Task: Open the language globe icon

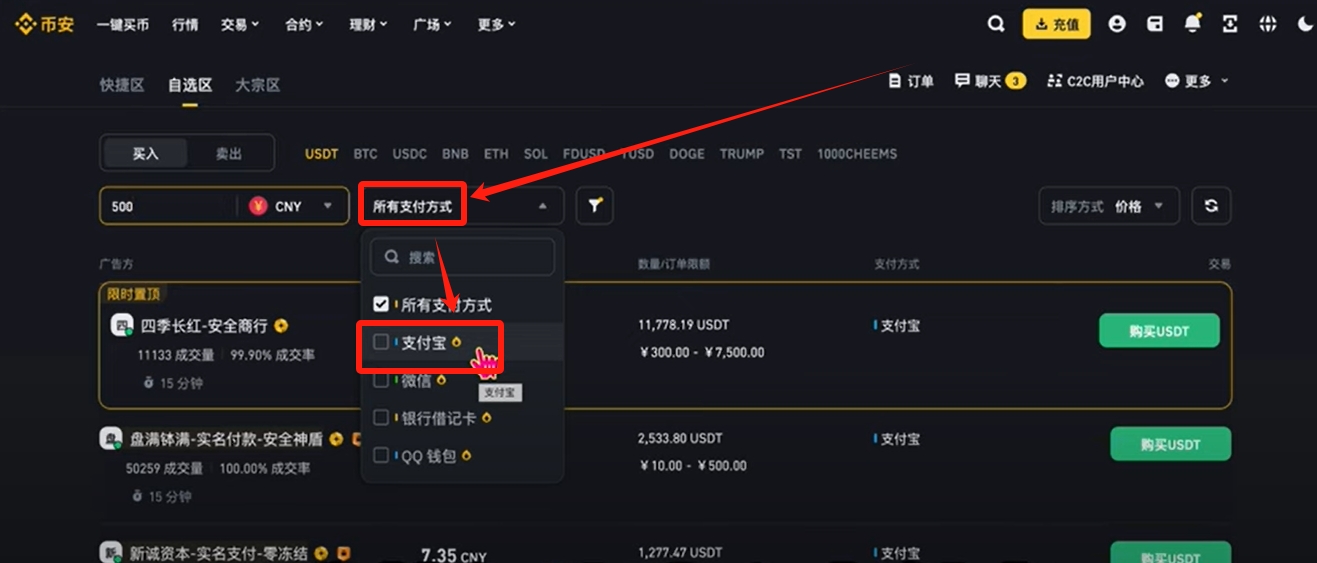Action: [1268, 24]
